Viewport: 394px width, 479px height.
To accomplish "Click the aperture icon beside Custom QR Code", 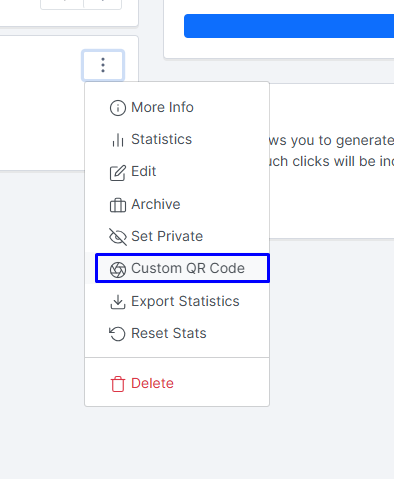I will click(118, 270).
